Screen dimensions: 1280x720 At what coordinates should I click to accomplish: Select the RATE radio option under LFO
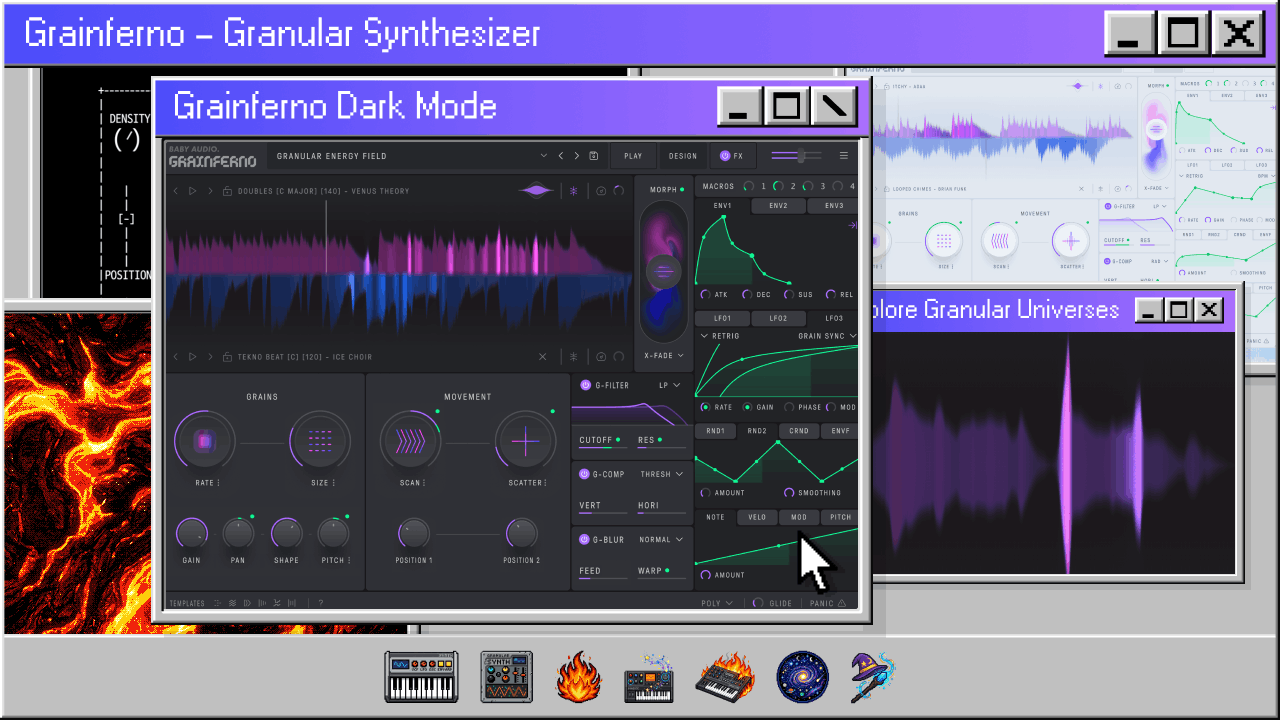pyautogui.click(x=706, y=408)
